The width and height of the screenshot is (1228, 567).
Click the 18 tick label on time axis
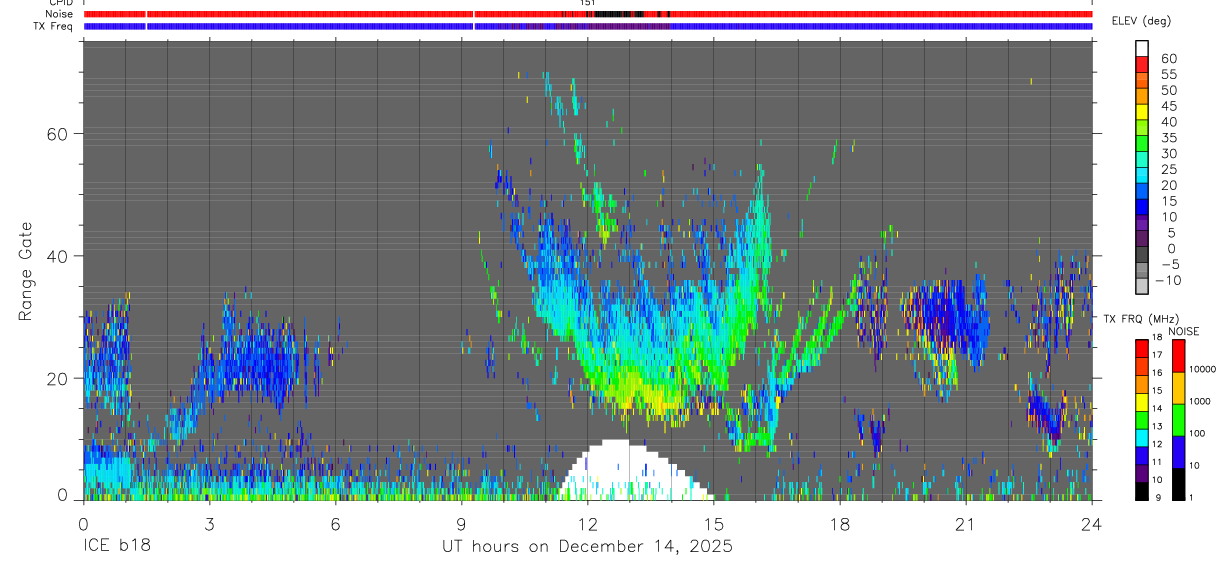840,525
